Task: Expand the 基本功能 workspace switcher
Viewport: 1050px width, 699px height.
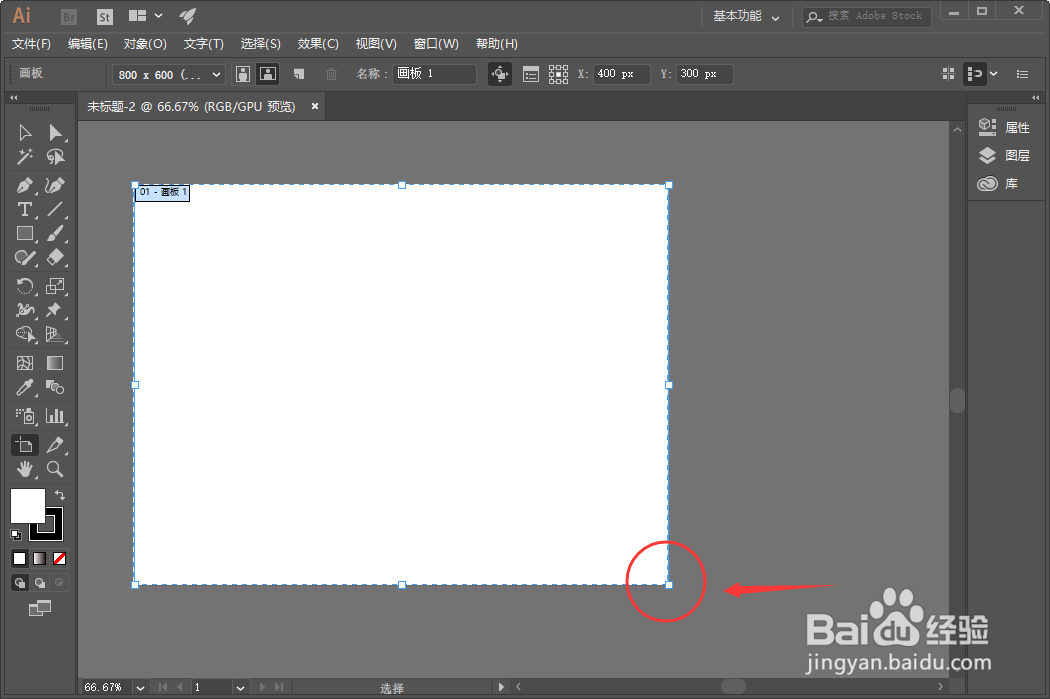Action: click(x=745, y=16)
